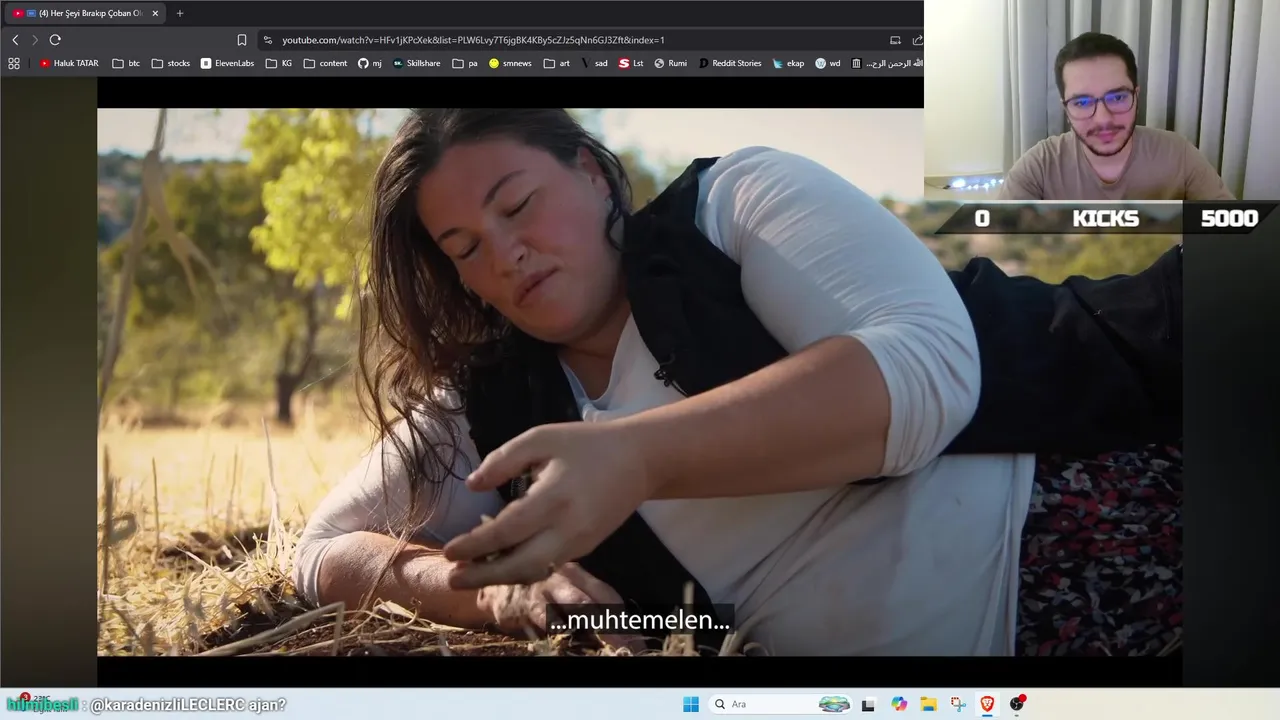This screenshot has height=720, width=1280.
Task: Open the content bookmark folder
Action: [x=326, y=63]
